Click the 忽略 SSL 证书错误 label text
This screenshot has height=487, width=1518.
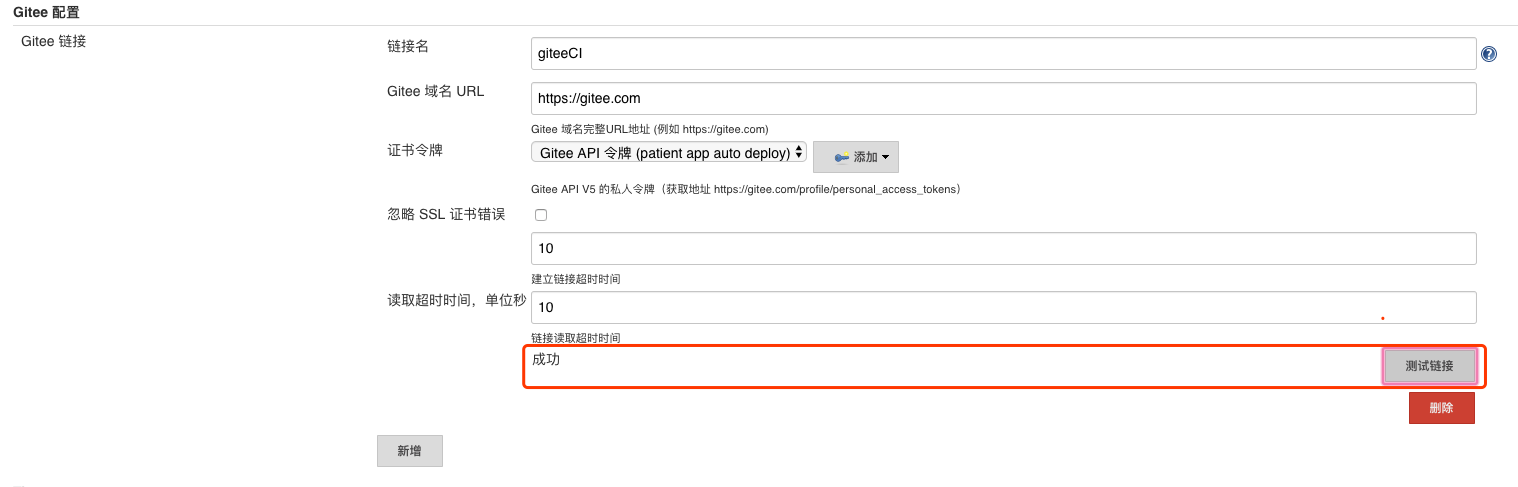(446, 214)
